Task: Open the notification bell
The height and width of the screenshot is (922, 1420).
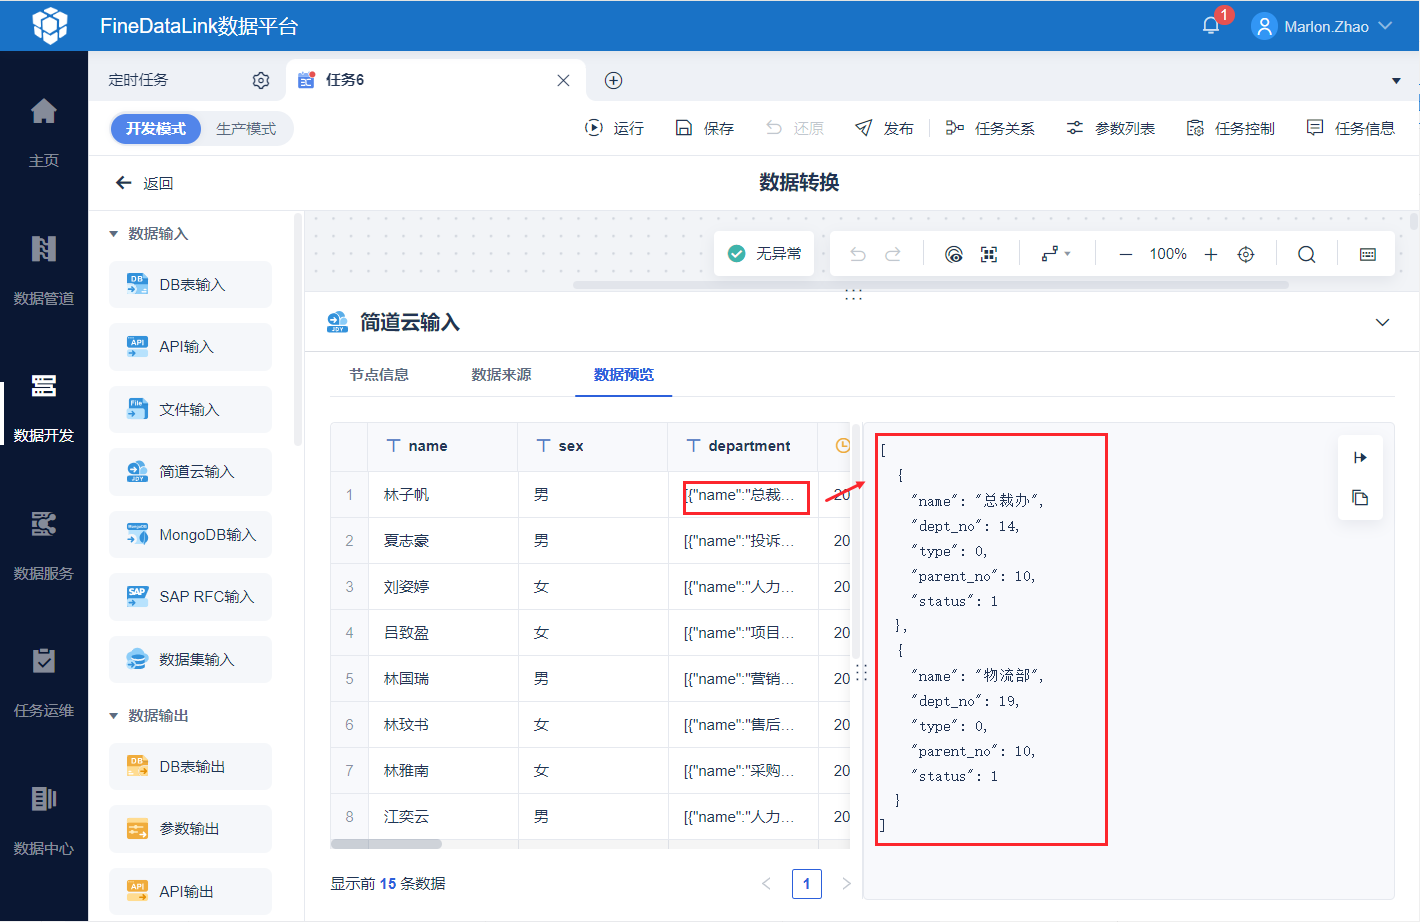Action: tap(1211, 26)
